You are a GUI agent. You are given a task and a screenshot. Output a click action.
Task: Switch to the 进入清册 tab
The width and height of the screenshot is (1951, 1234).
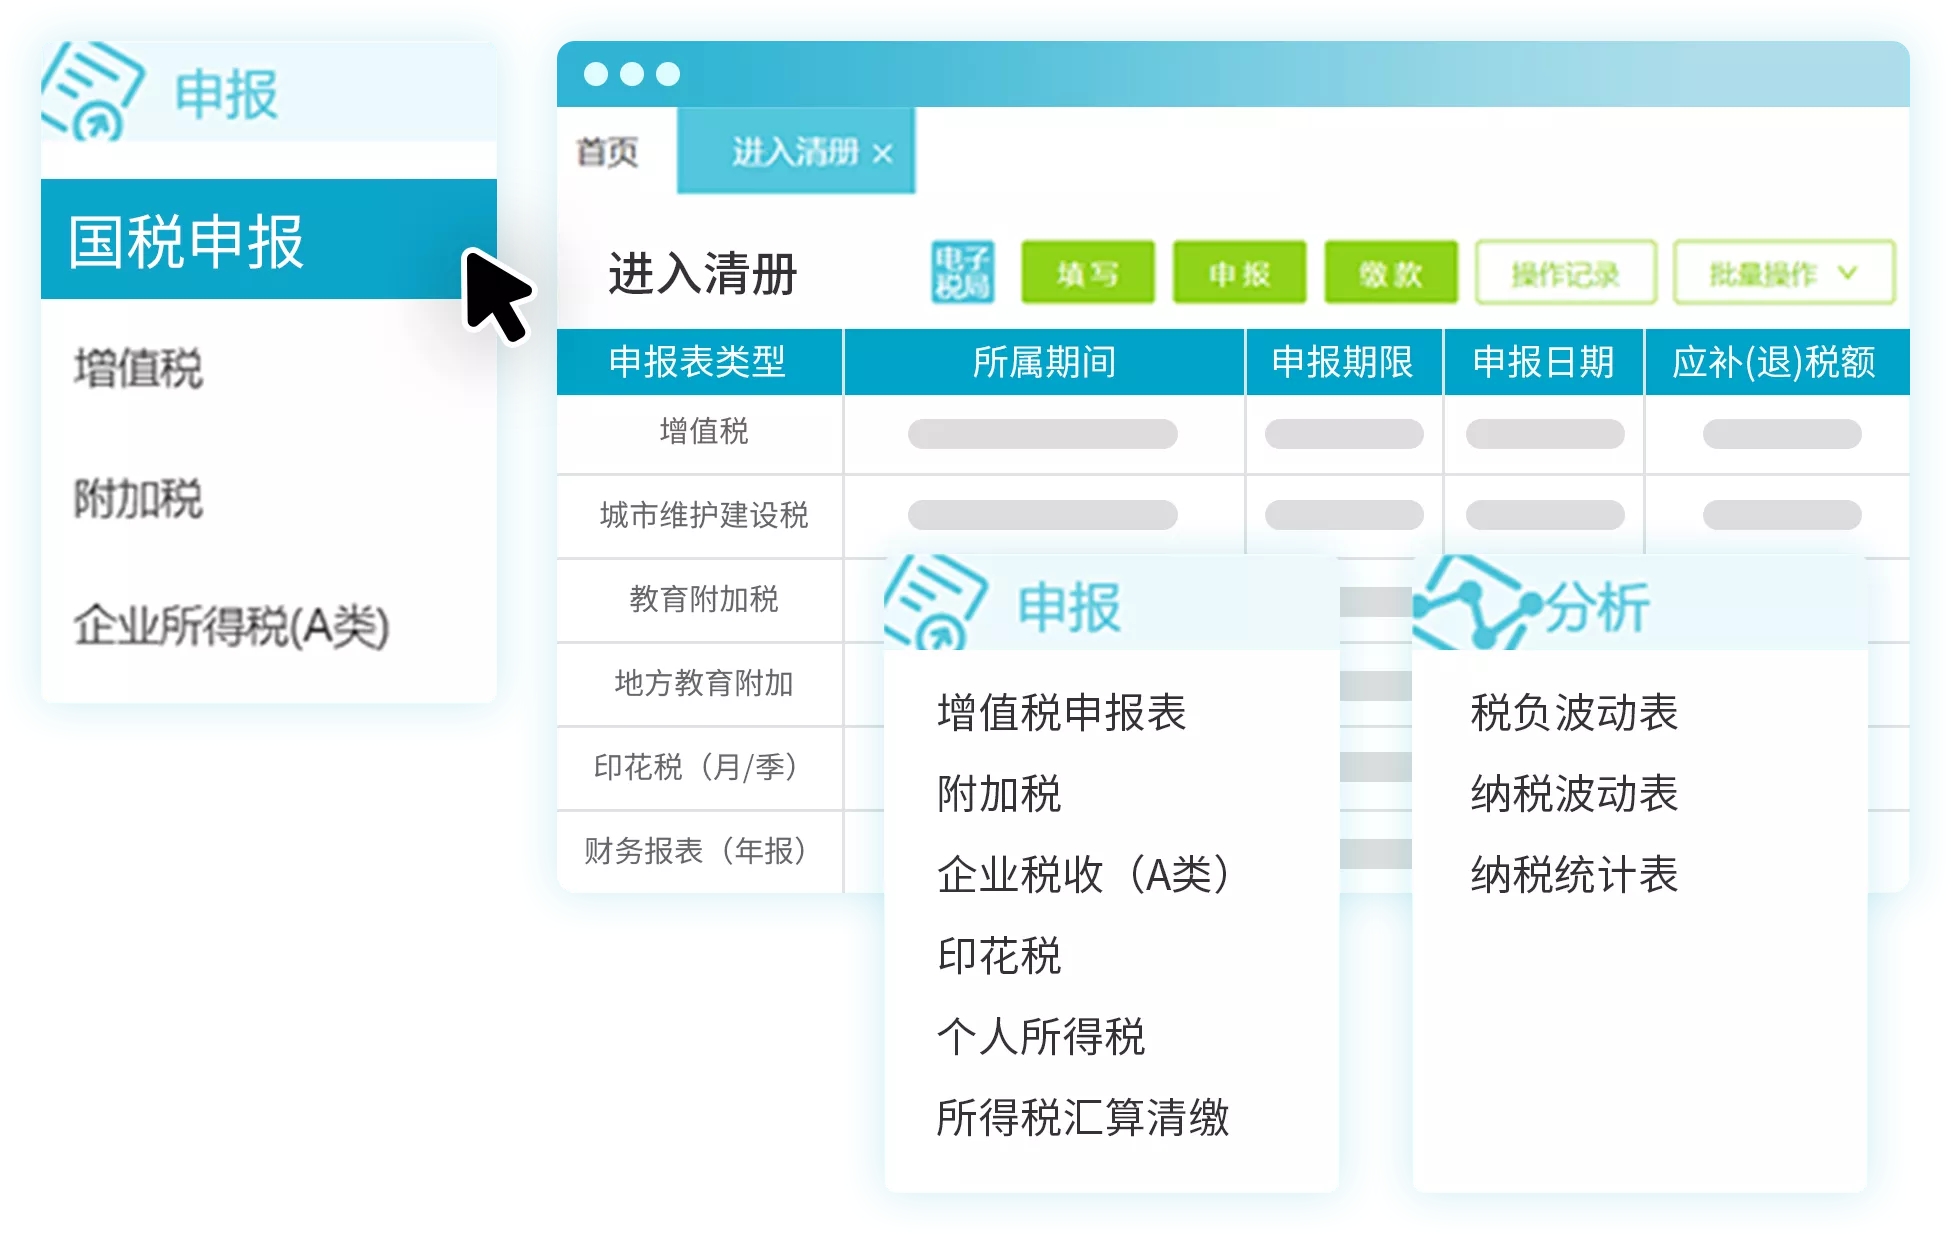pos(795,152)
